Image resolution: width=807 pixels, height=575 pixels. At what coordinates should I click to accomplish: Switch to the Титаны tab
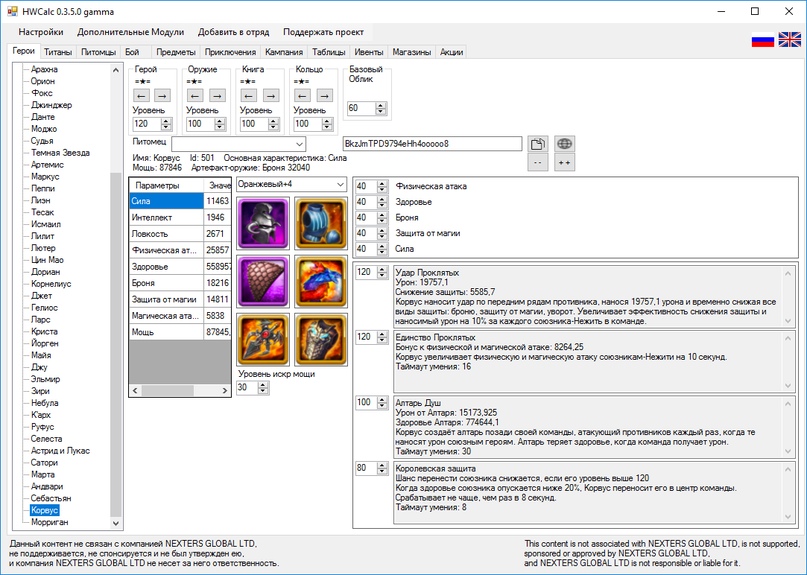coord(58,52)
